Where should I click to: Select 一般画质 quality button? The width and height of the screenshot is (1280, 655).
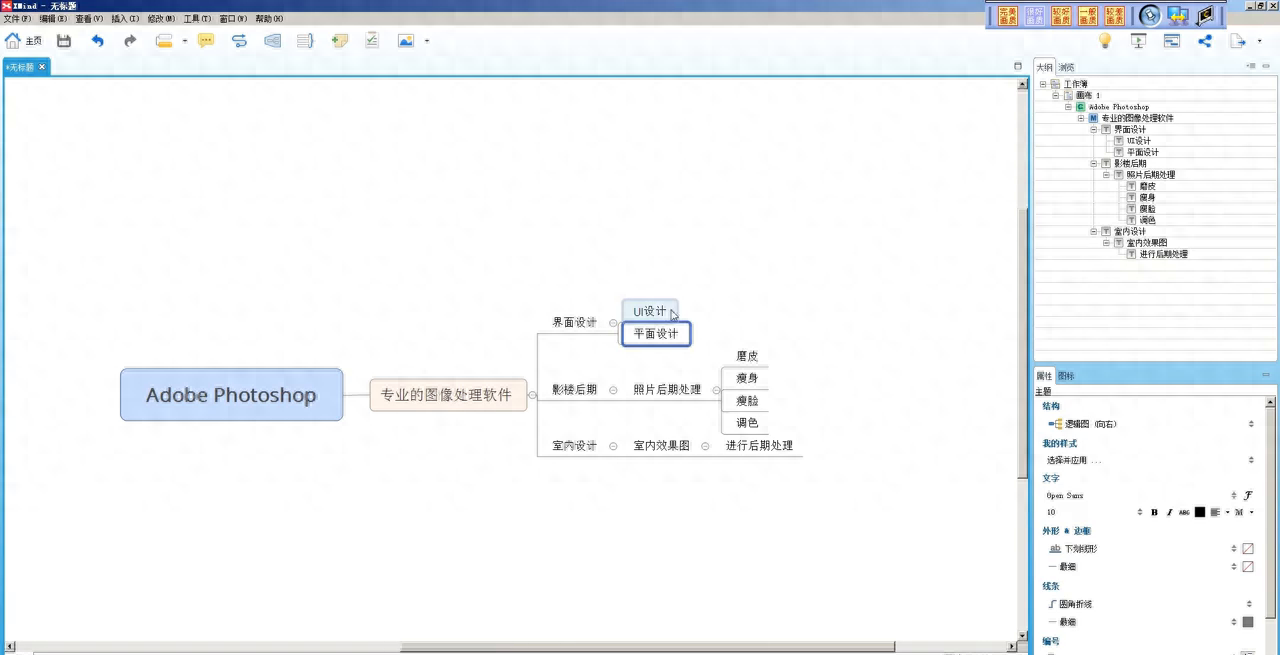point(1088,15)
